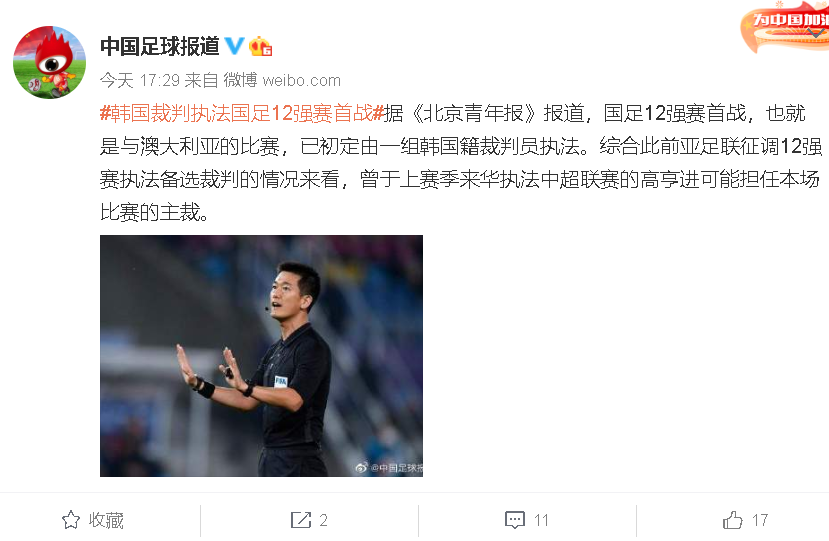Open the 11 comments count
Viewport: 829px width, 541px height.
541,520
